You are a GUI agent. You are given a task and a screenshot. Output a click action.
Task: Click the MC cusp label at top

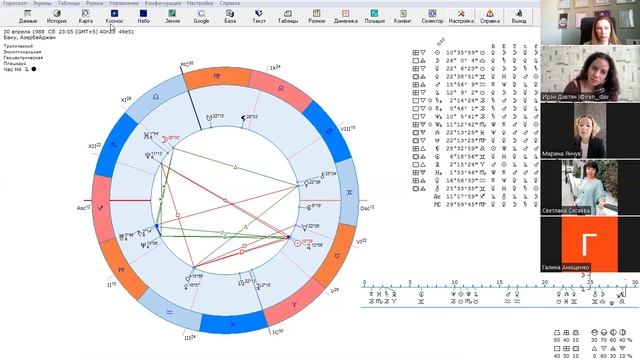pos(187,64)
